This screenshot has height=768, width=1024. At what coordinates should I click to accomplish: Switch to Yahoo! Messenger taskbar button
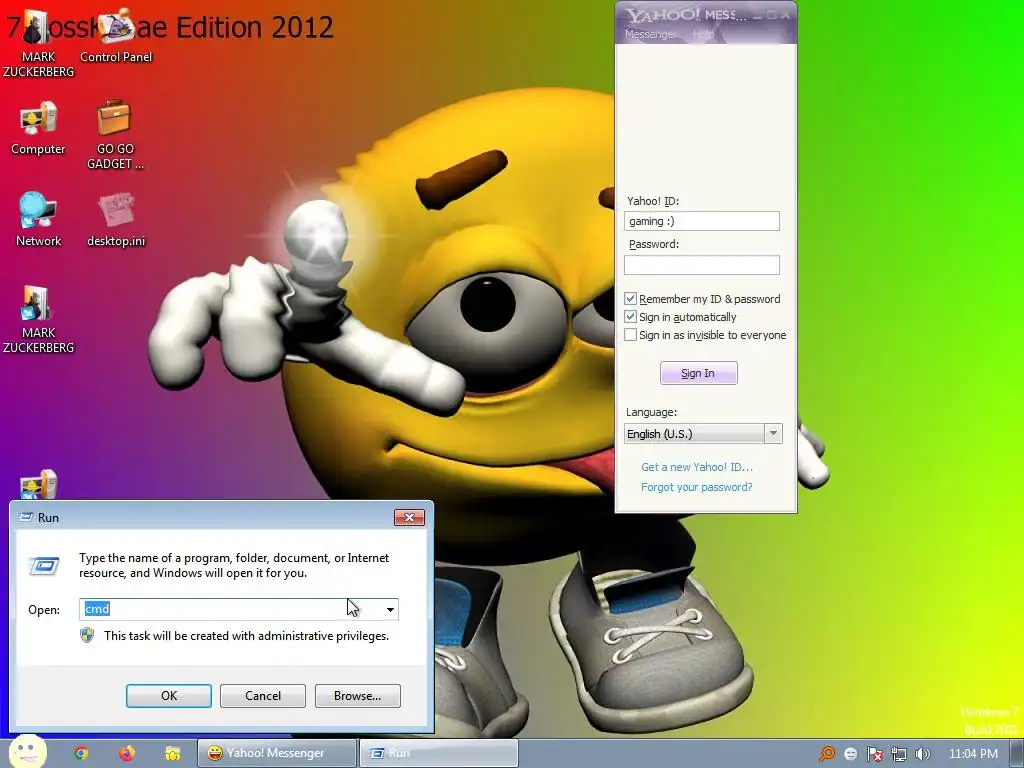(277, 753)
